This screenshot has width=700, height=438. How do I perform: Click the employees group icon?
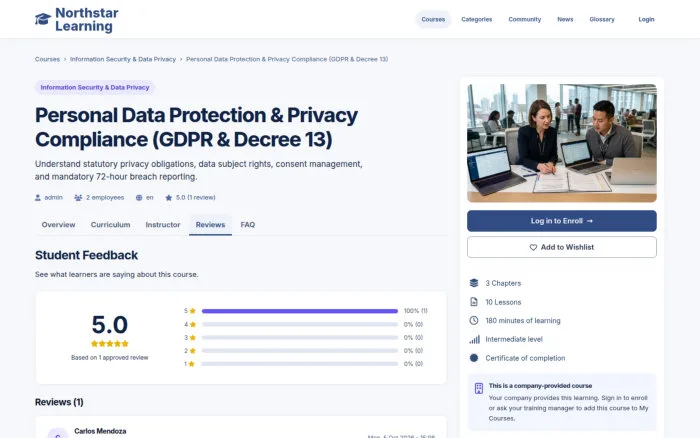click(x=78, y=198)
